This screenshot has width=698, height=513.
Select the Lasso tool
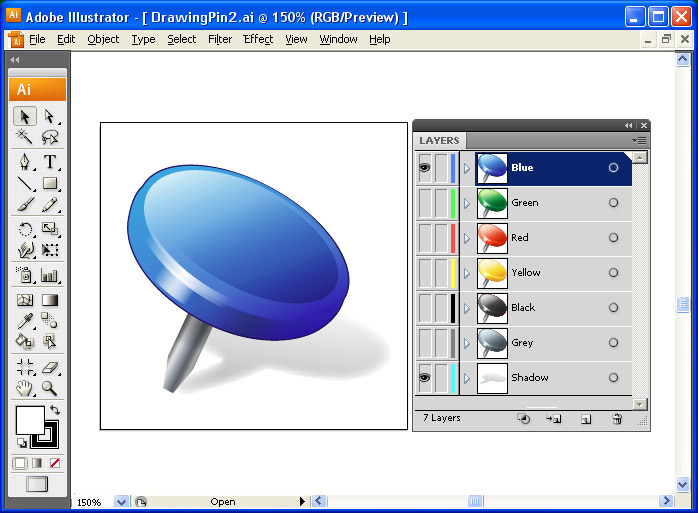[x=49, y=137]
